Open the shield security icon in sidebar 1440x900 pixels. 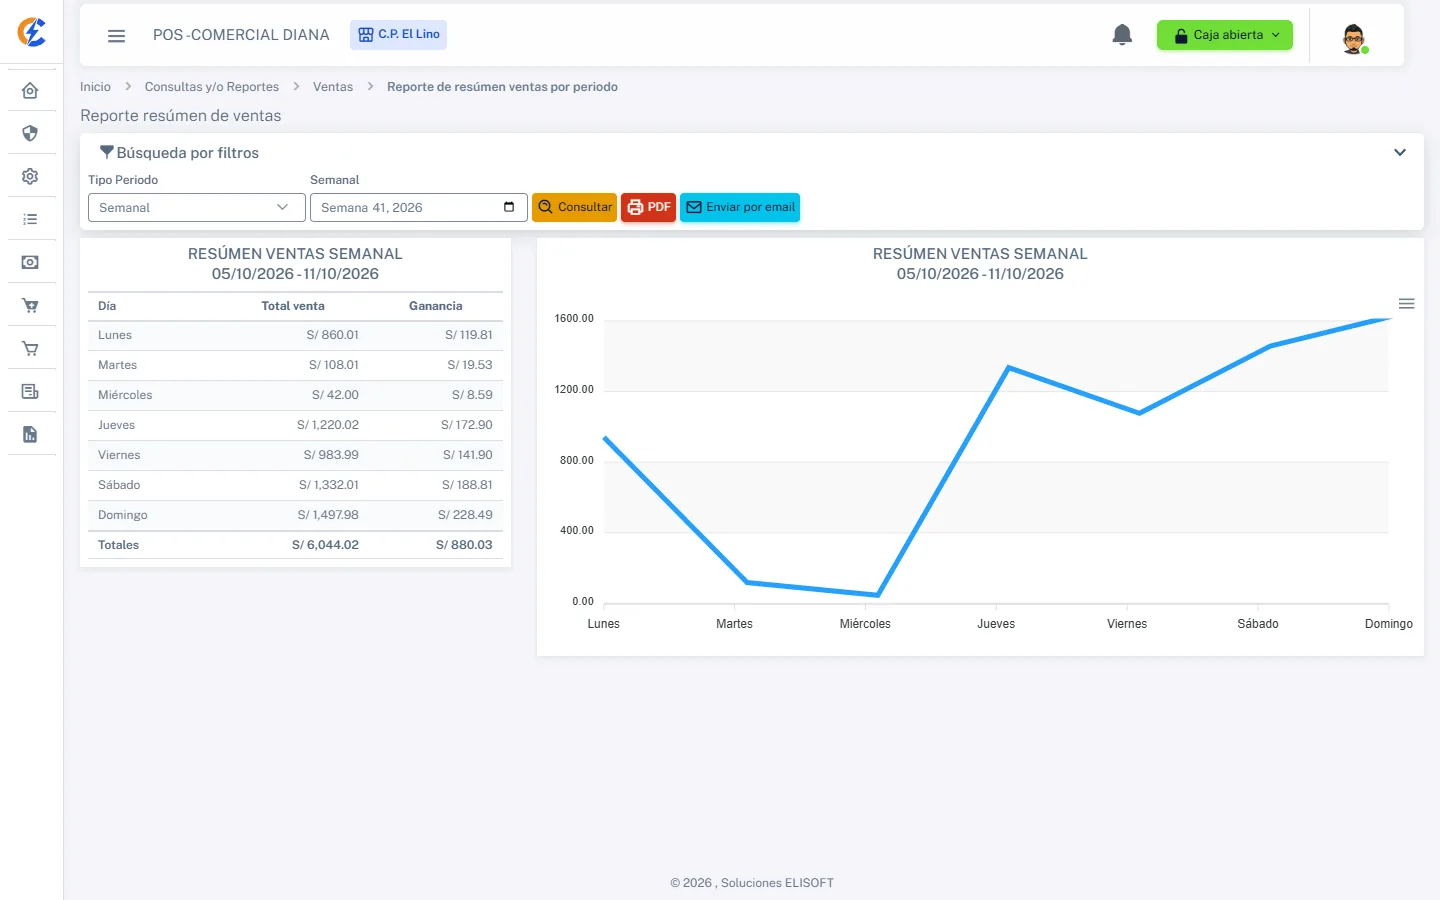click(x=30, y=133)
